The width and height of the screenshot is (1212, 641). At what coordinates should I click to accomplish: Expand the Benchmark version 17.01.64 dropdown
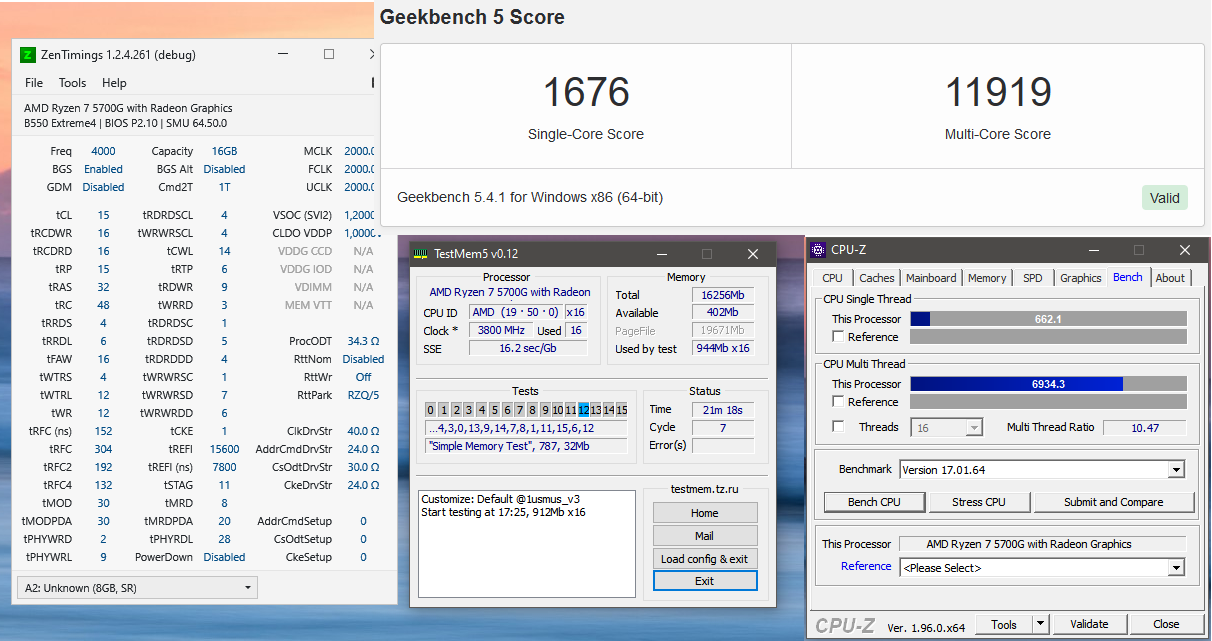click(x=1041, y=469)
